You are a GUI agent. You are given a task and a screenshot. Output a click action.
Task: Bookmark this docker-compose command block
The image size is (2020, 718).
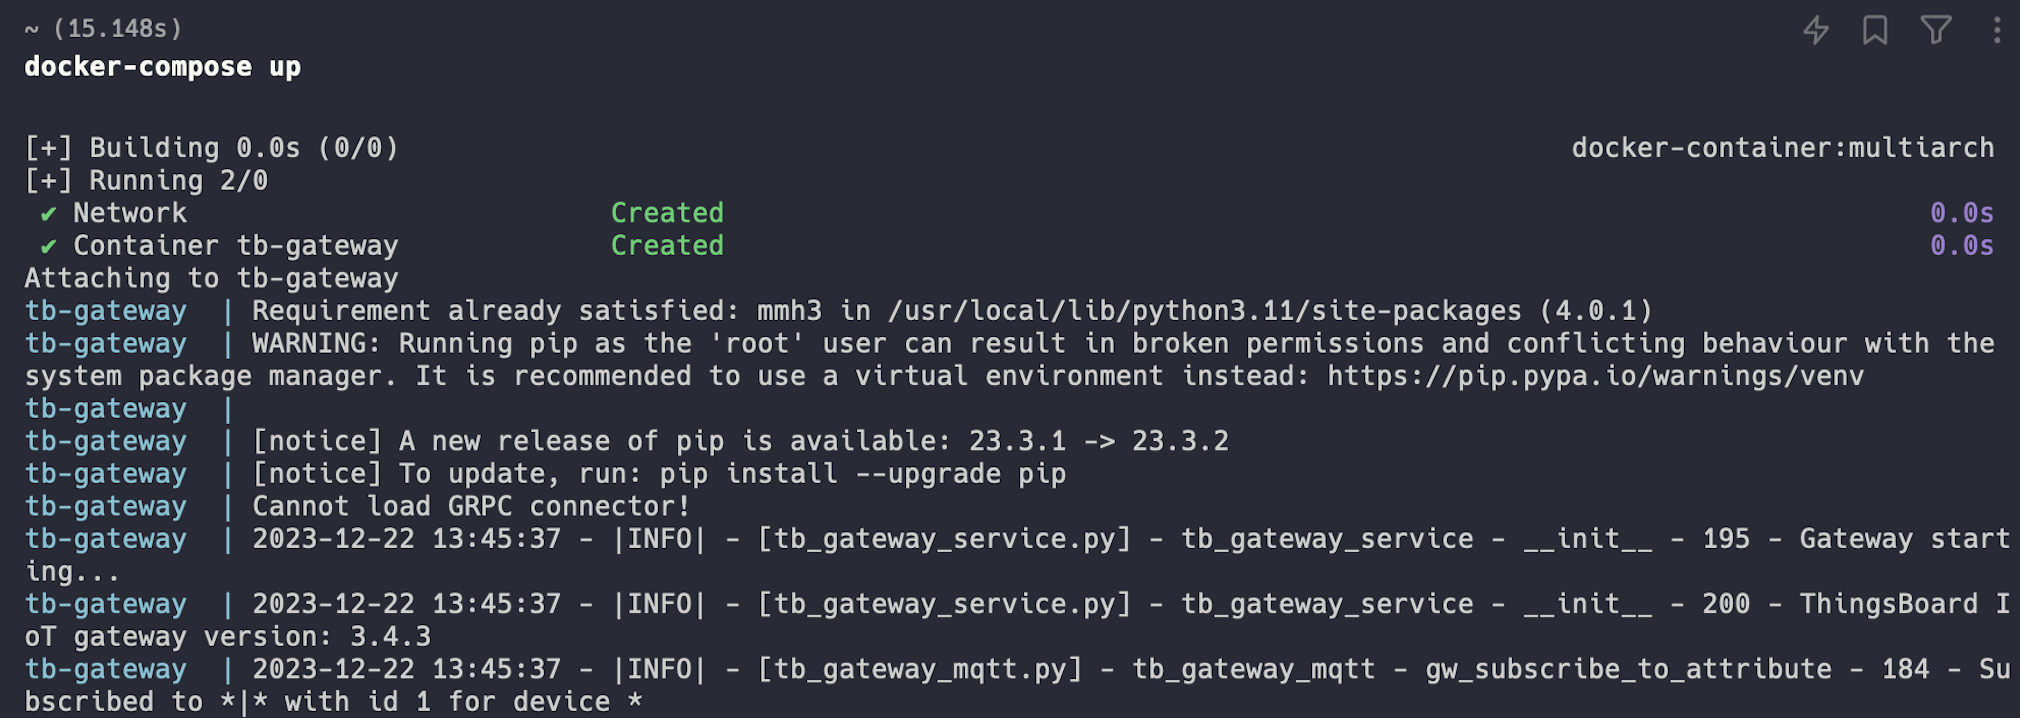(x=1875, y=30)
